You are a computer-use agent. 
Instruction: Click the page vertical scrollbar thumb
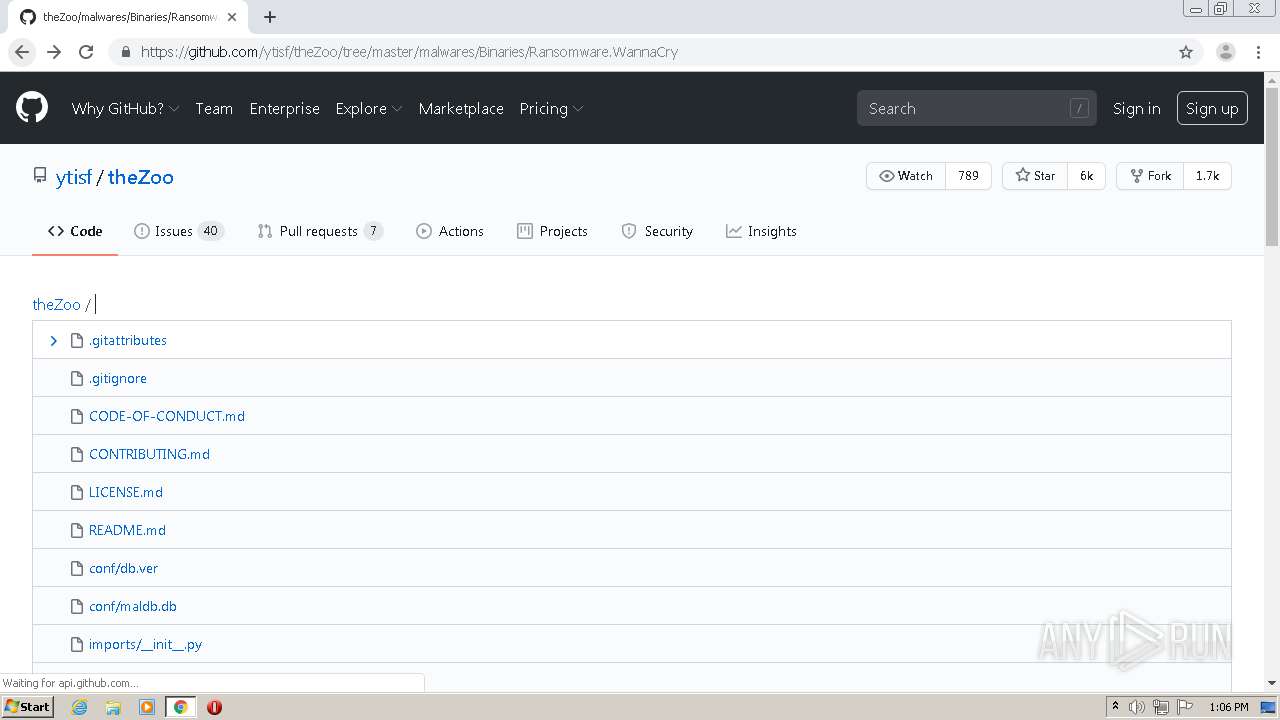point(1272,165)
